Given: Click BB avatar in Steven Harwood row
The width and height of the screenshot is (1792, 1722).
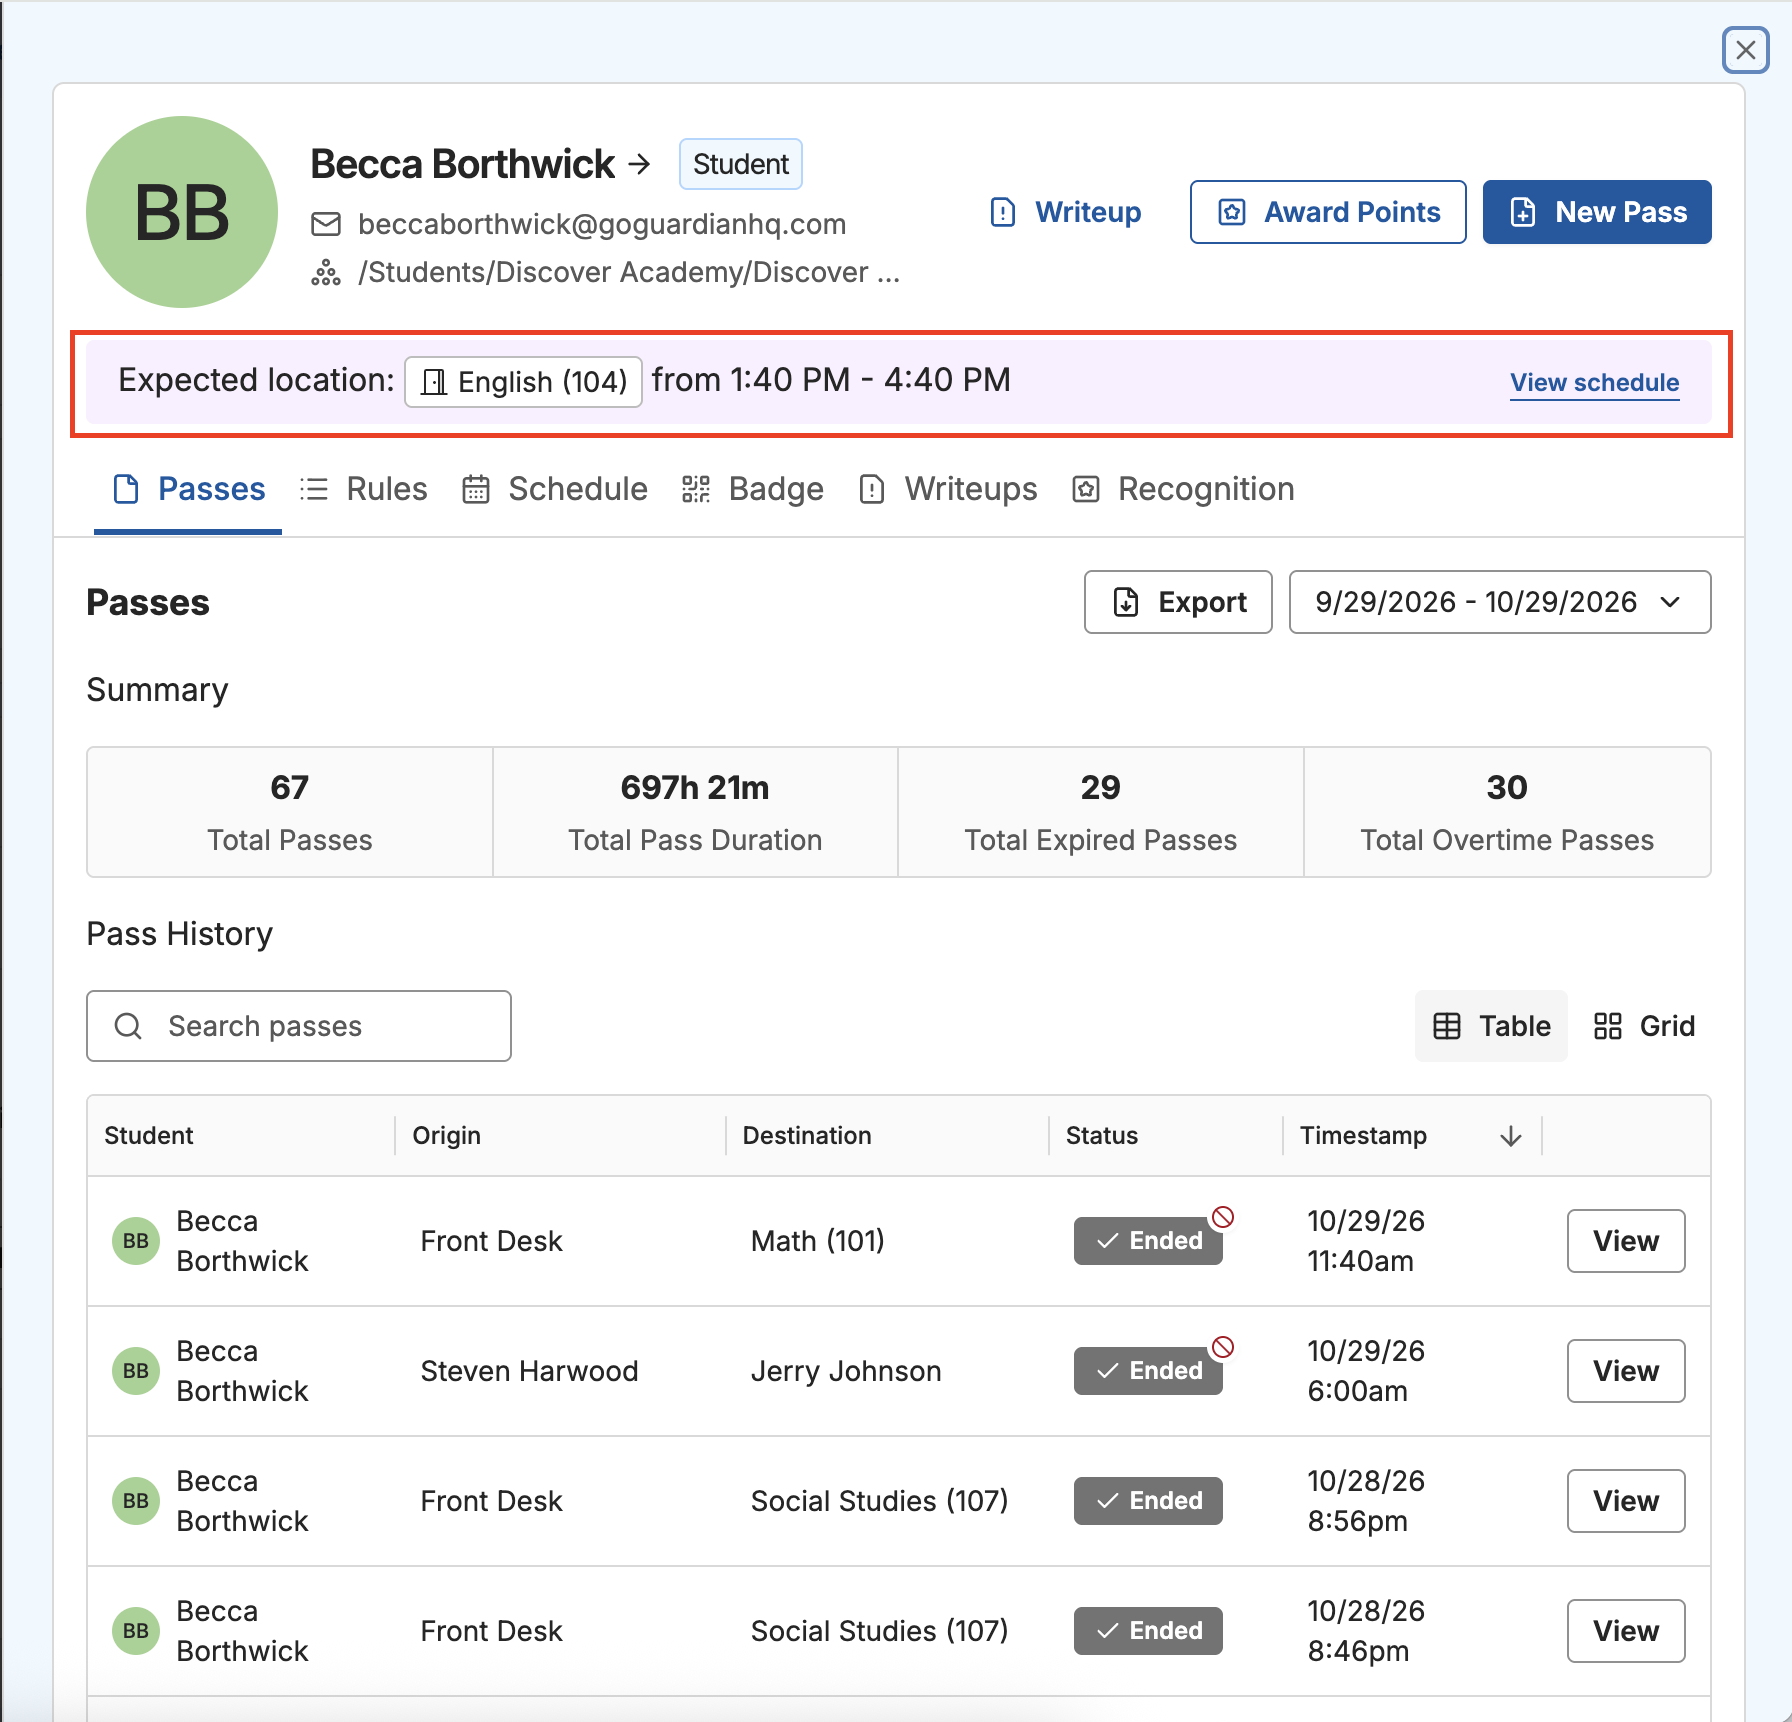Looking at the screenshot, I should tap(136, 1371).
